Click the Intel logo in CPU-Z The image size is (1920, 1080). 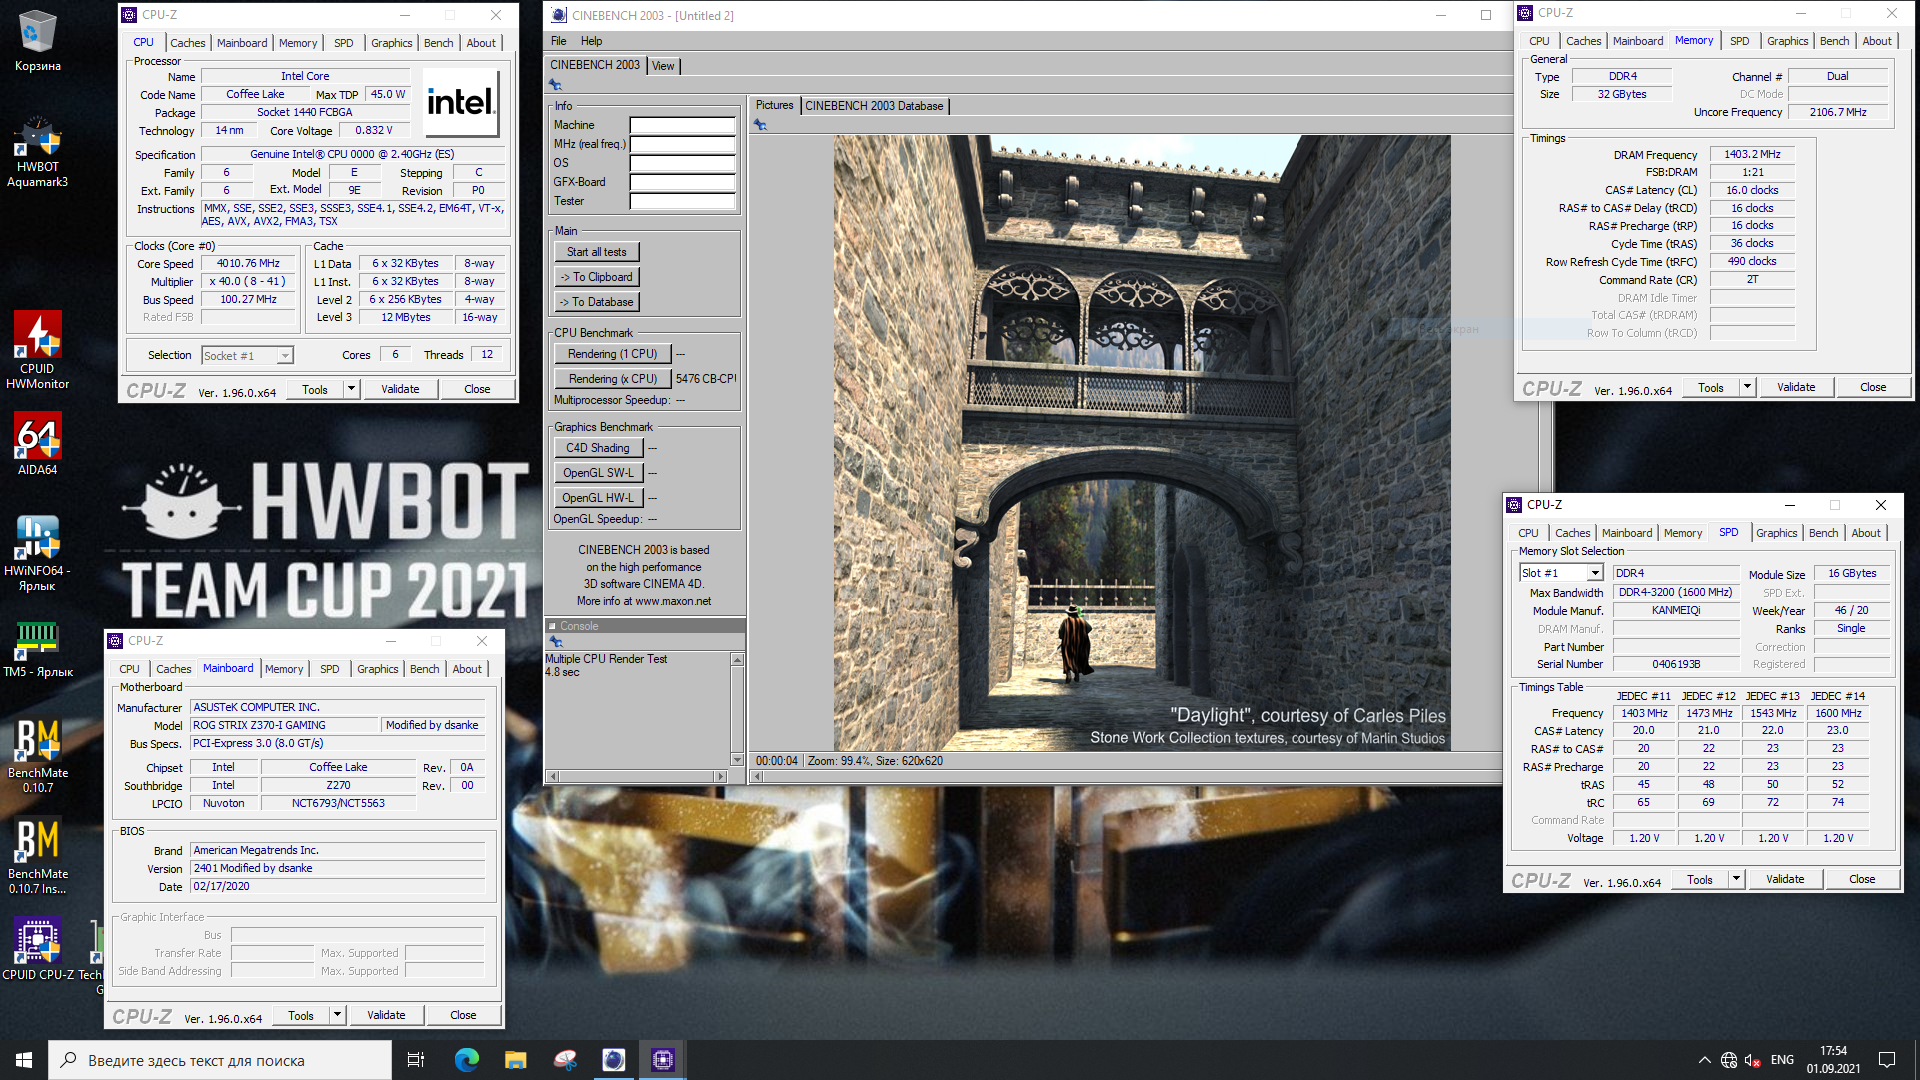click(x=460, y=102)
